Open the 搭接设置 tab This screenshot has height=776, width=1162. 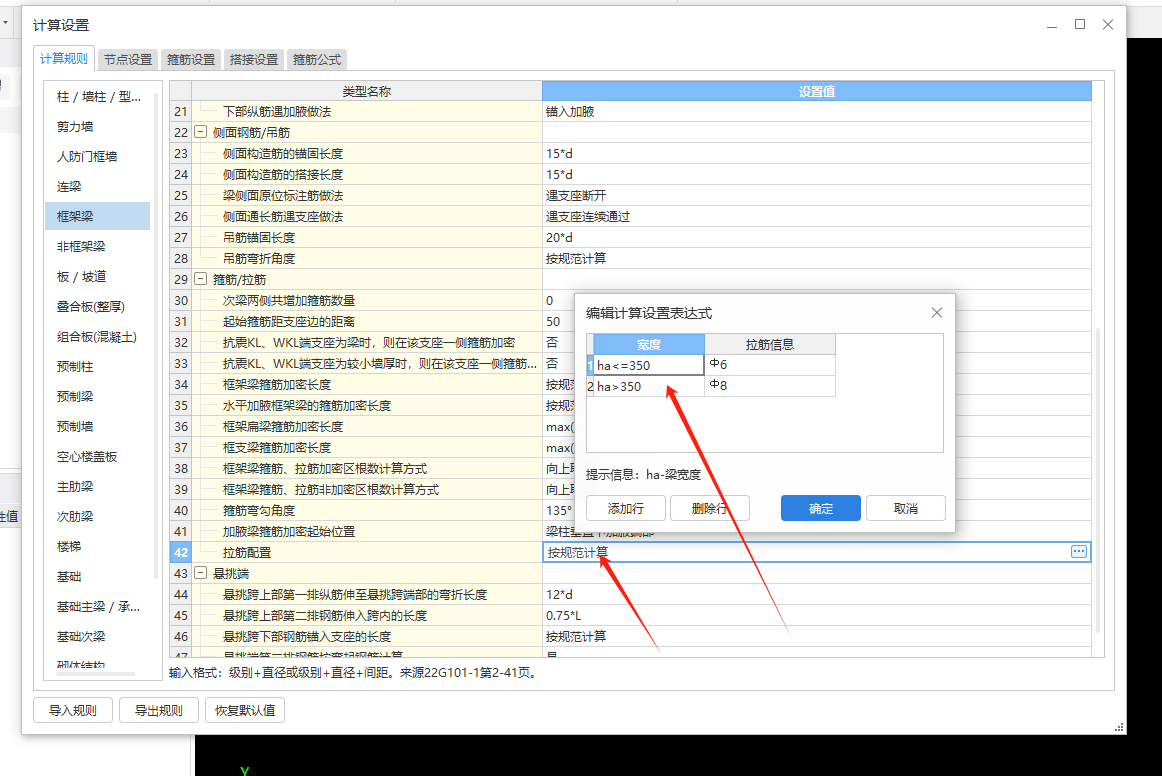point(253,59)
